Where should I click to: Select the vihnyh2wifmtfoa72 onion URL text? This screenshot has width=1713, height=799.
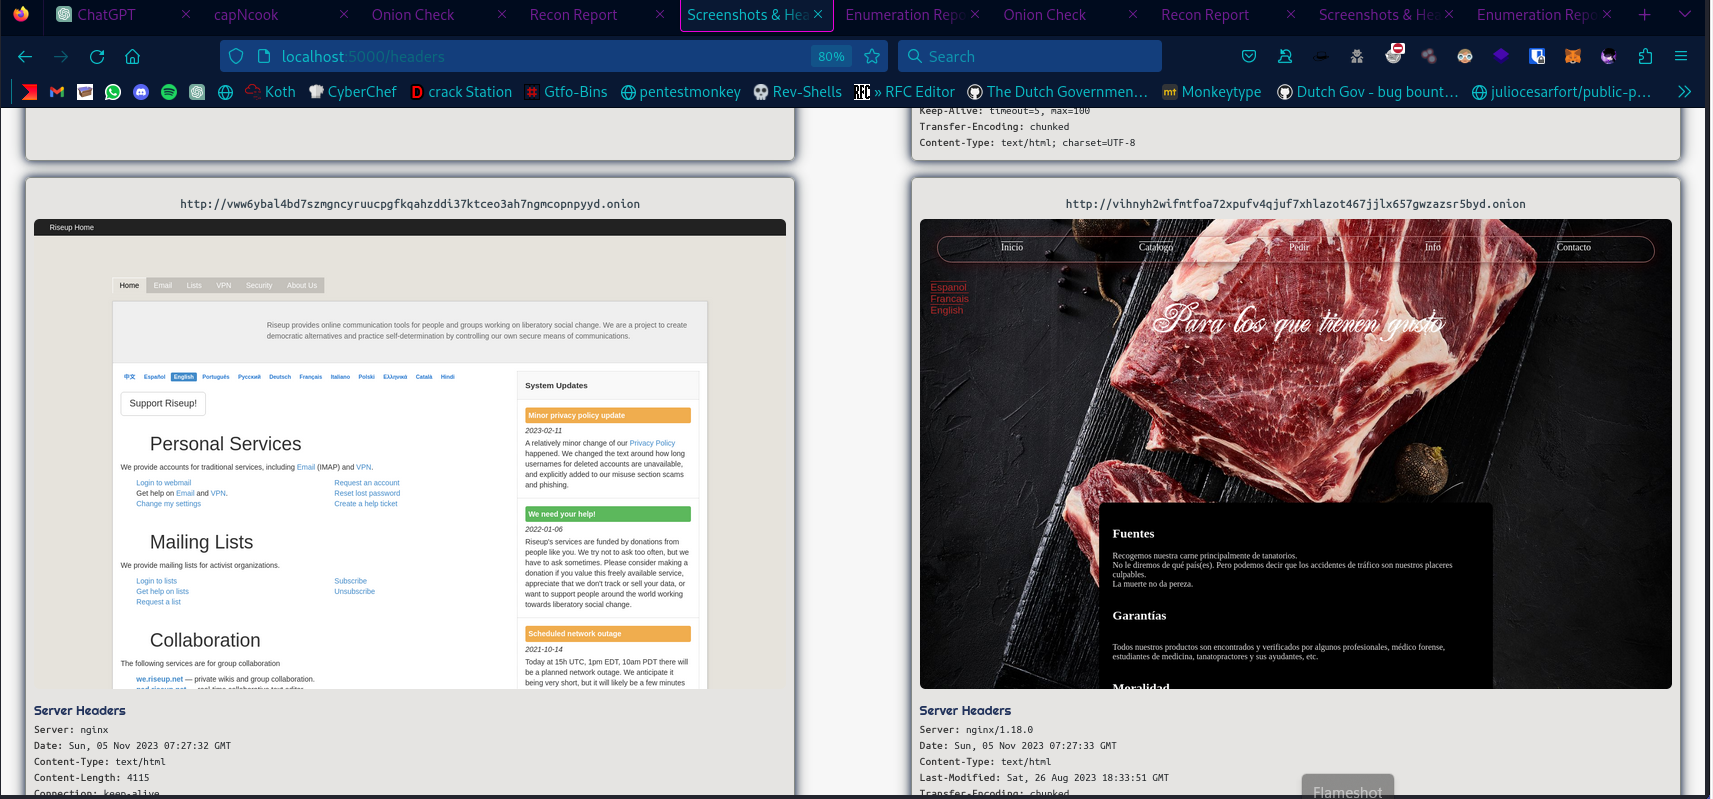(1295, 204)
